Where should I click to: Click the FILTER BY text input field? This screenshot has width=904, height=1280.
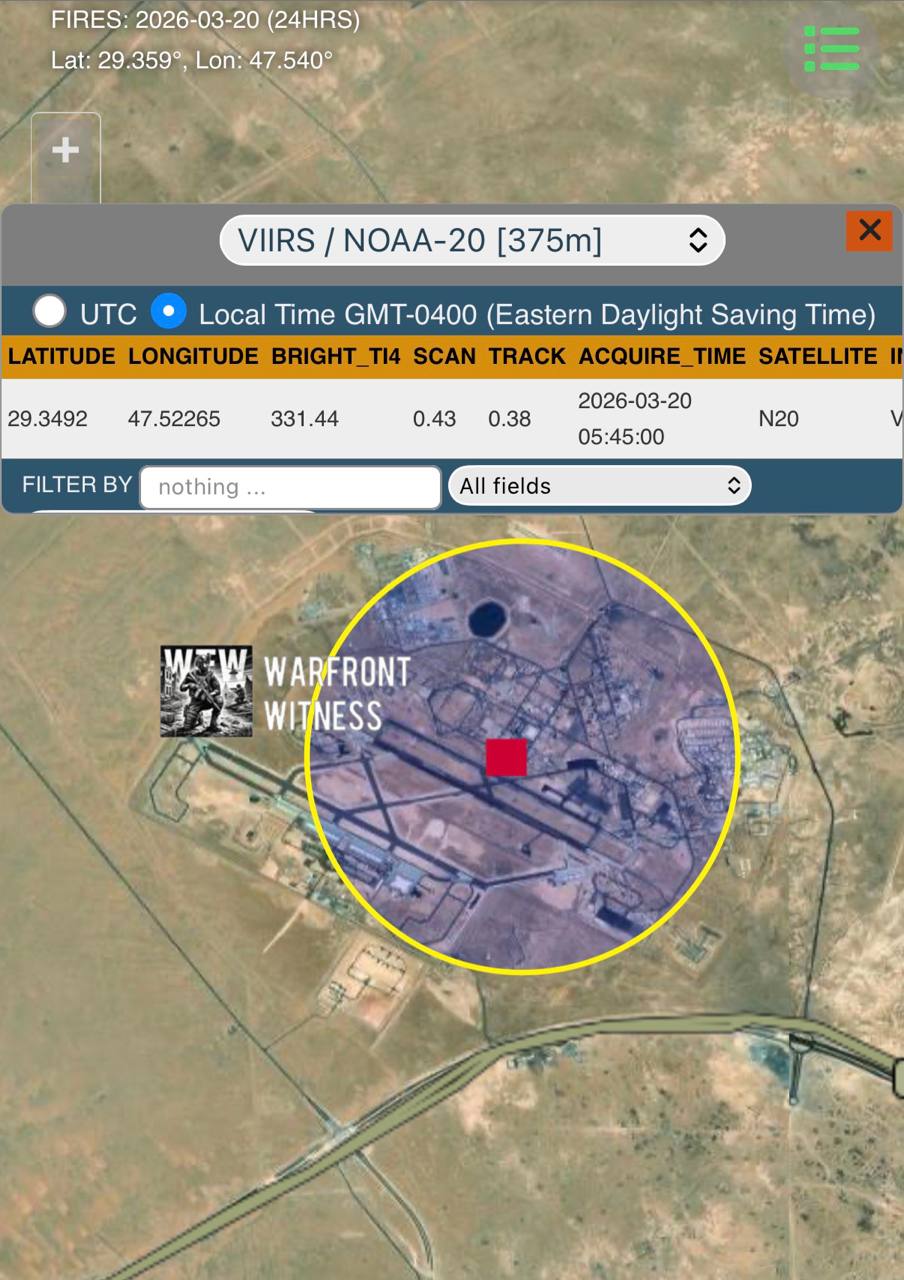[x=290, y=487]
